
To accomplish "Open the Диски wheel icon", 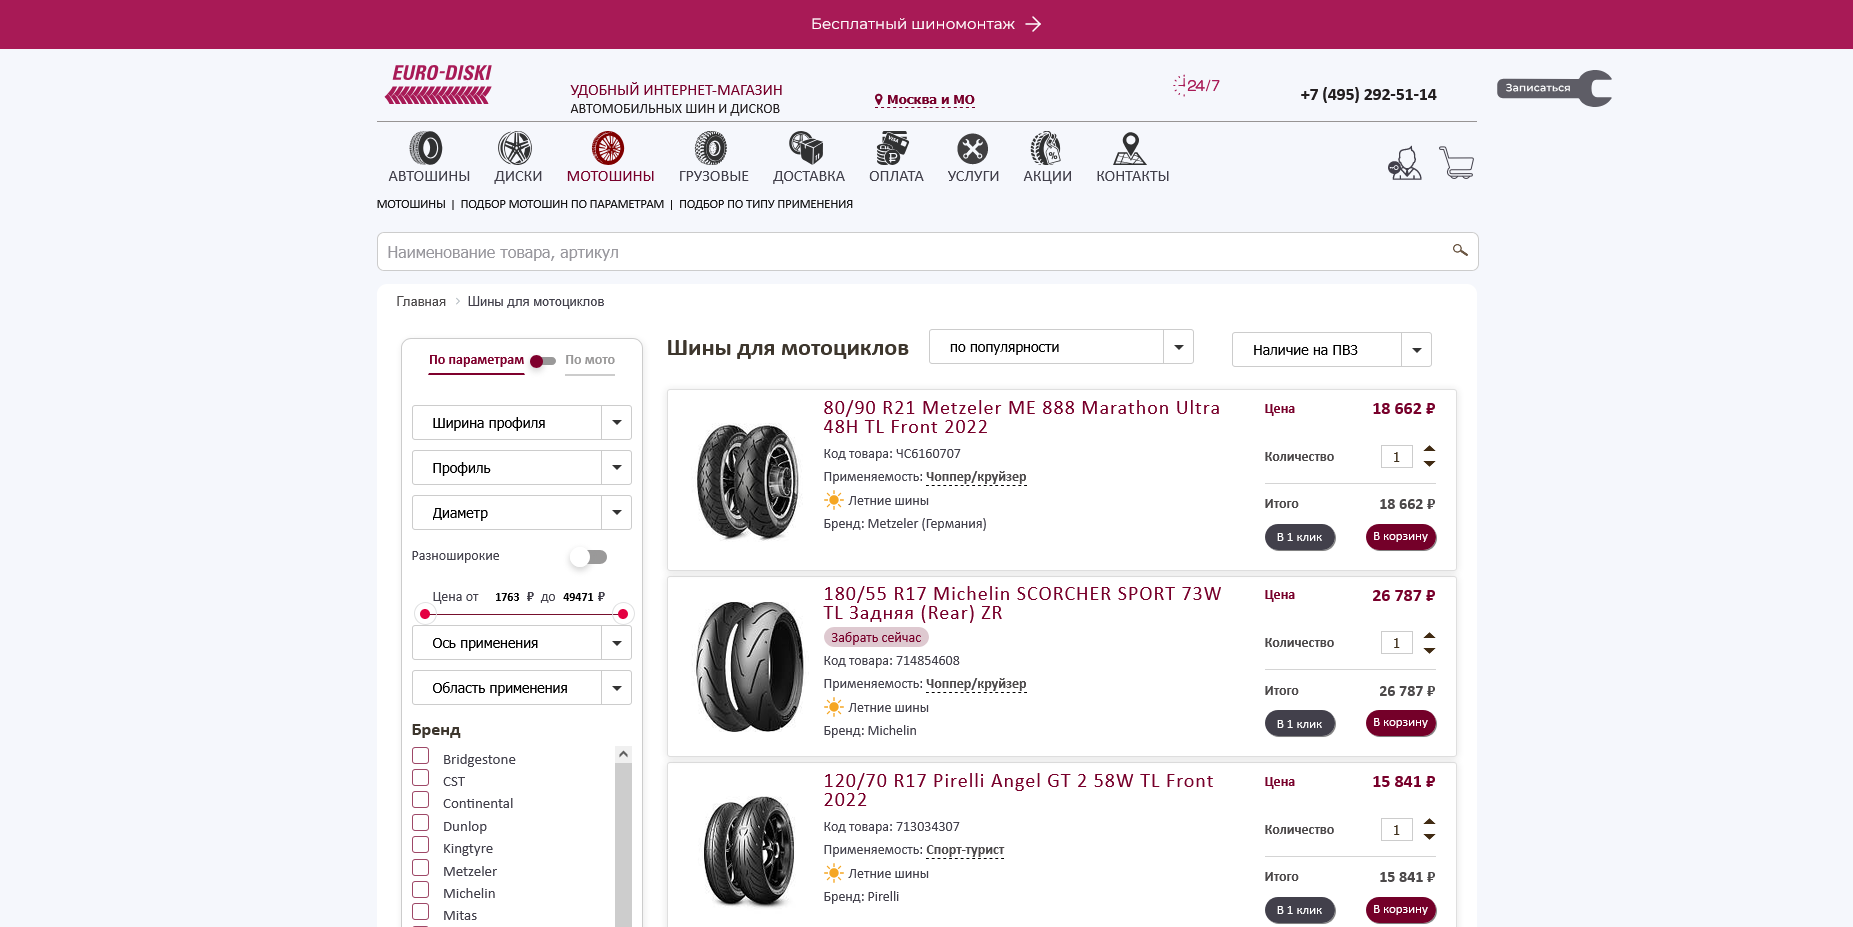I will point(515,148).
